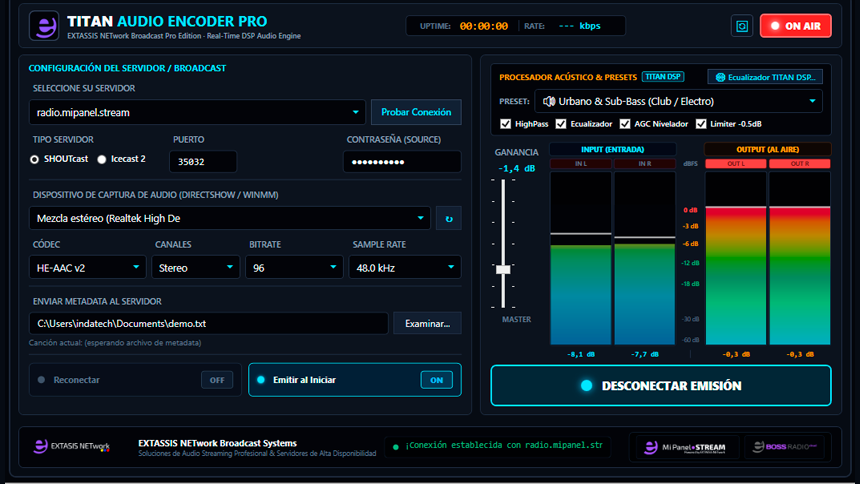Click the OUTPUT (AL AIRE) header
860x484 pixels.
click(x=768, y=149)
